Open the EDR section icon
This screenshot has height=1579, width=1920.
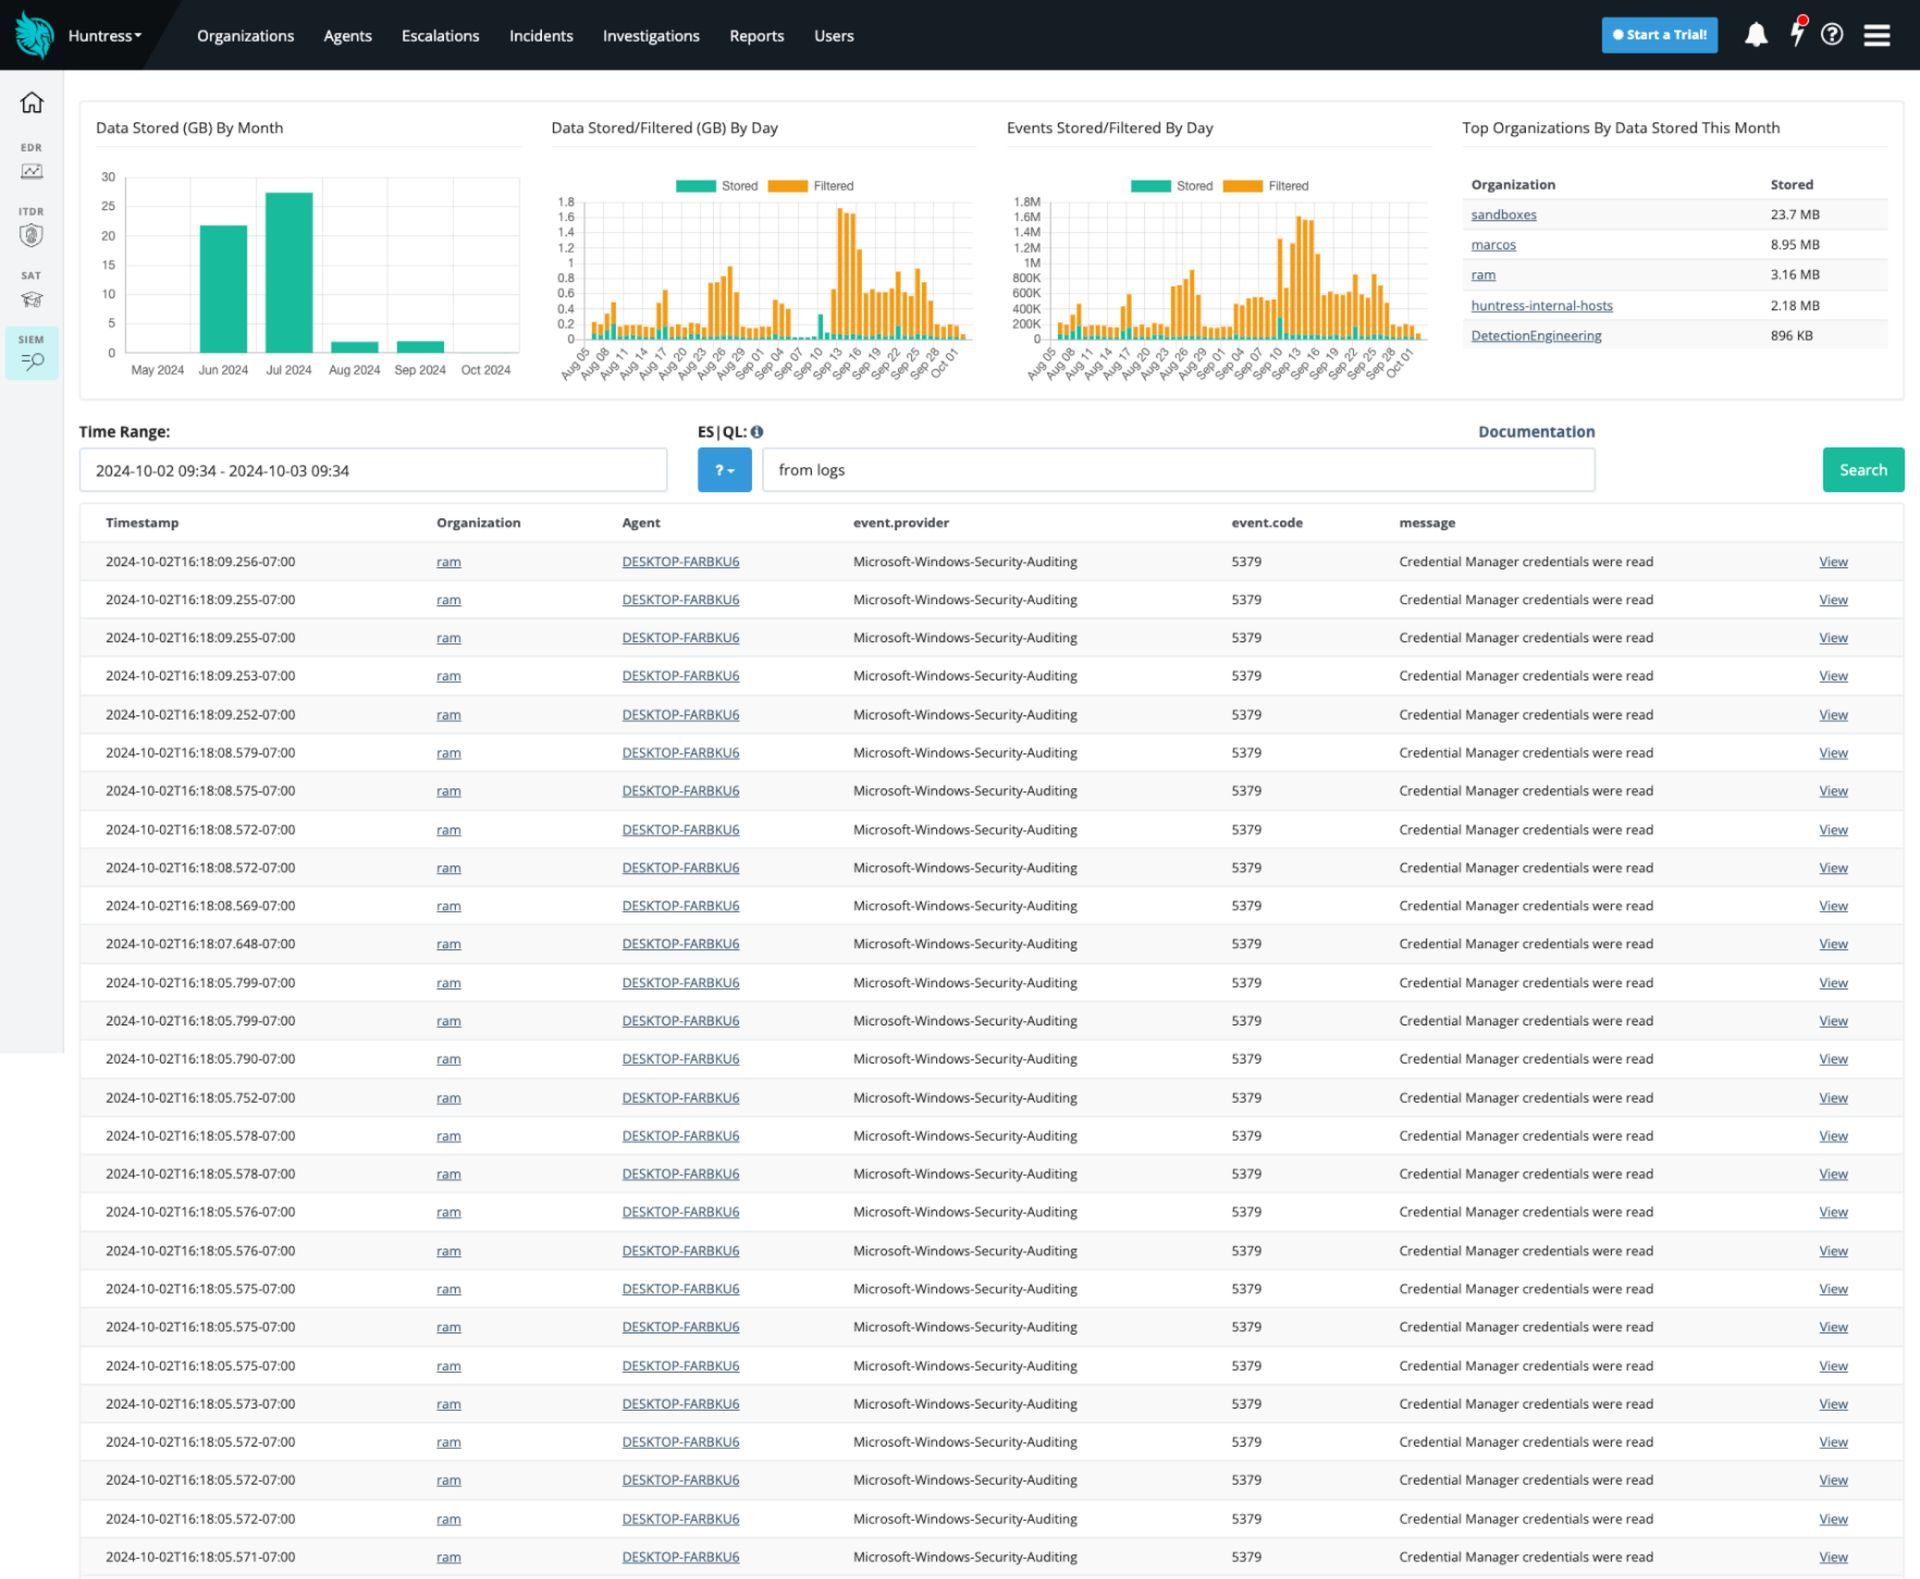click(x=32, y=171)
